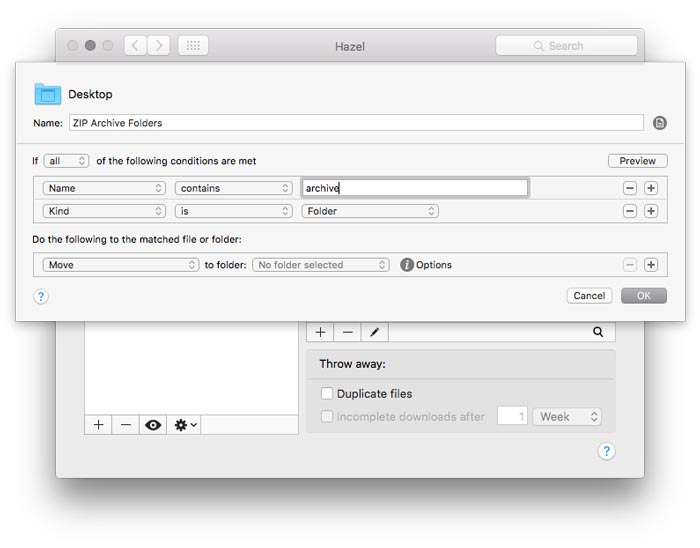Toggle the eye preview icon under folders
The width and height of the screenshot is (700, 548).
click(x=153, y=425)
